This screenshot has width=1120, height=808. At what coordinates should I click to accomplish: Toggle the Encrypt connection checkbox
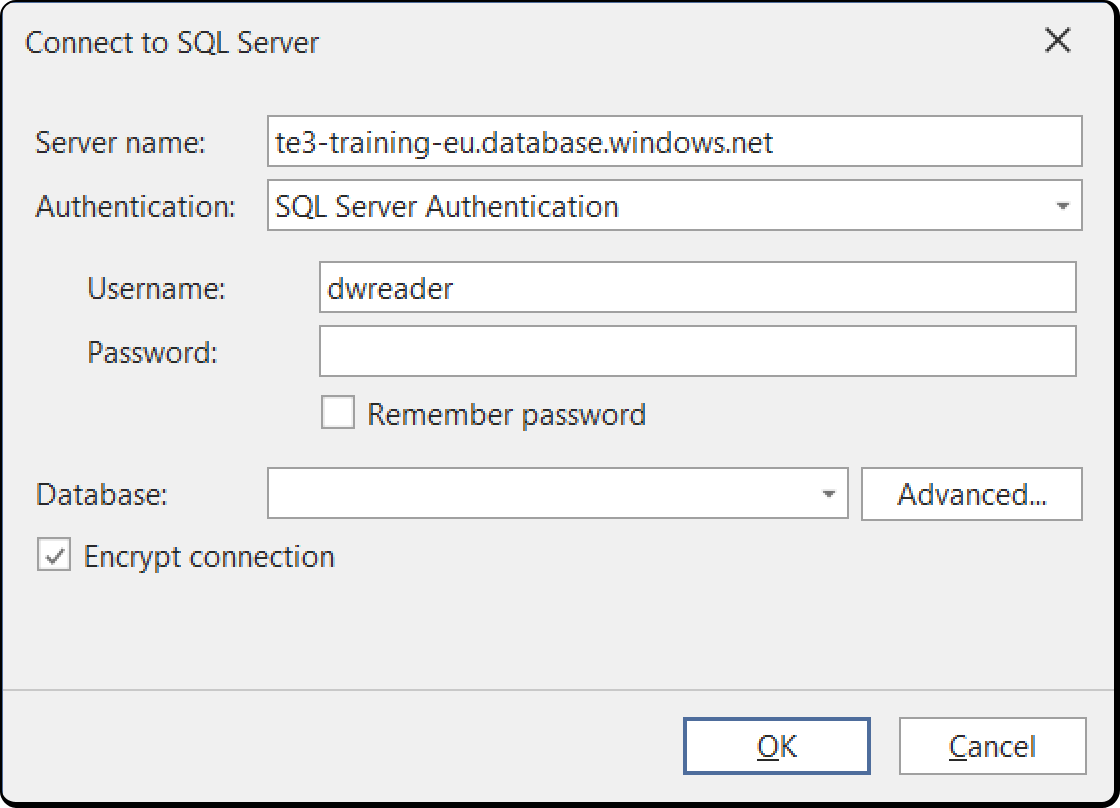pyautogui.click(x=54, y=554)
